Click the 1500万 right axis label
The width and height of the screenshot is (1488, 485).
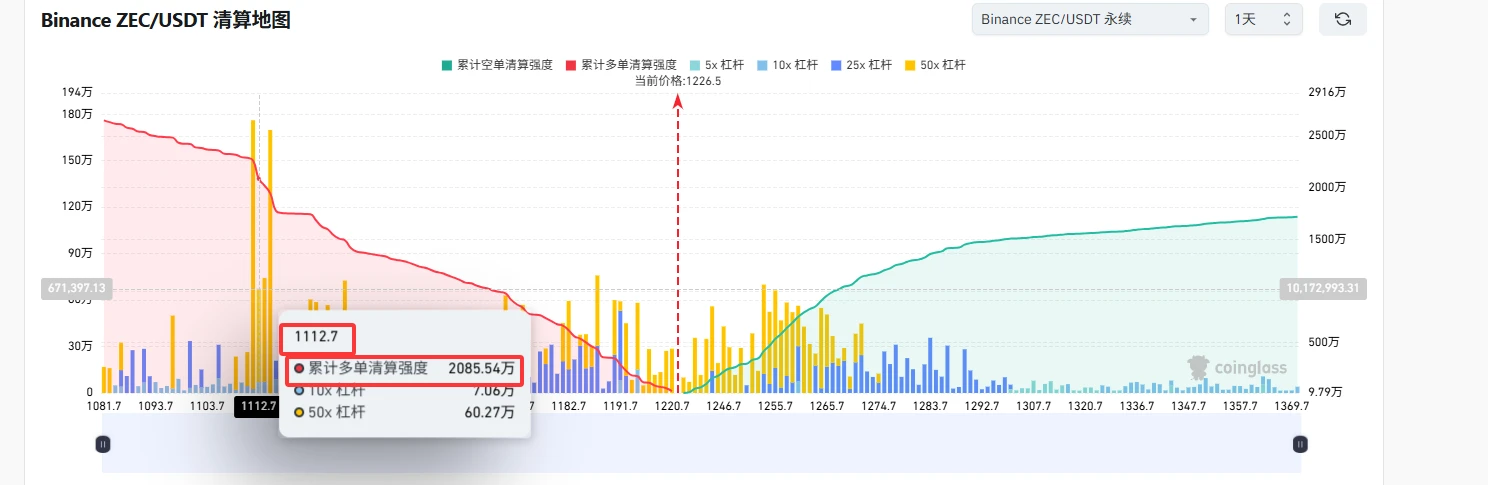point(1327,239)
